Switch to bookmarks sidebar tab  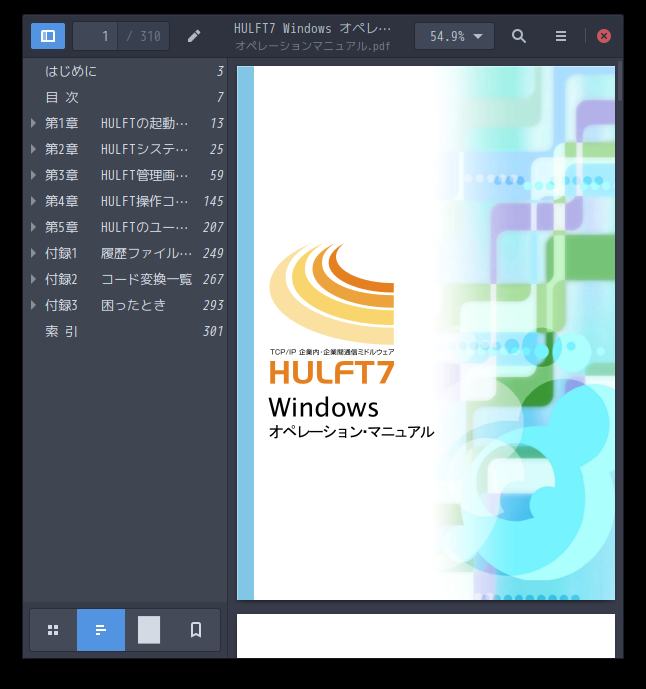pos(196,630)
